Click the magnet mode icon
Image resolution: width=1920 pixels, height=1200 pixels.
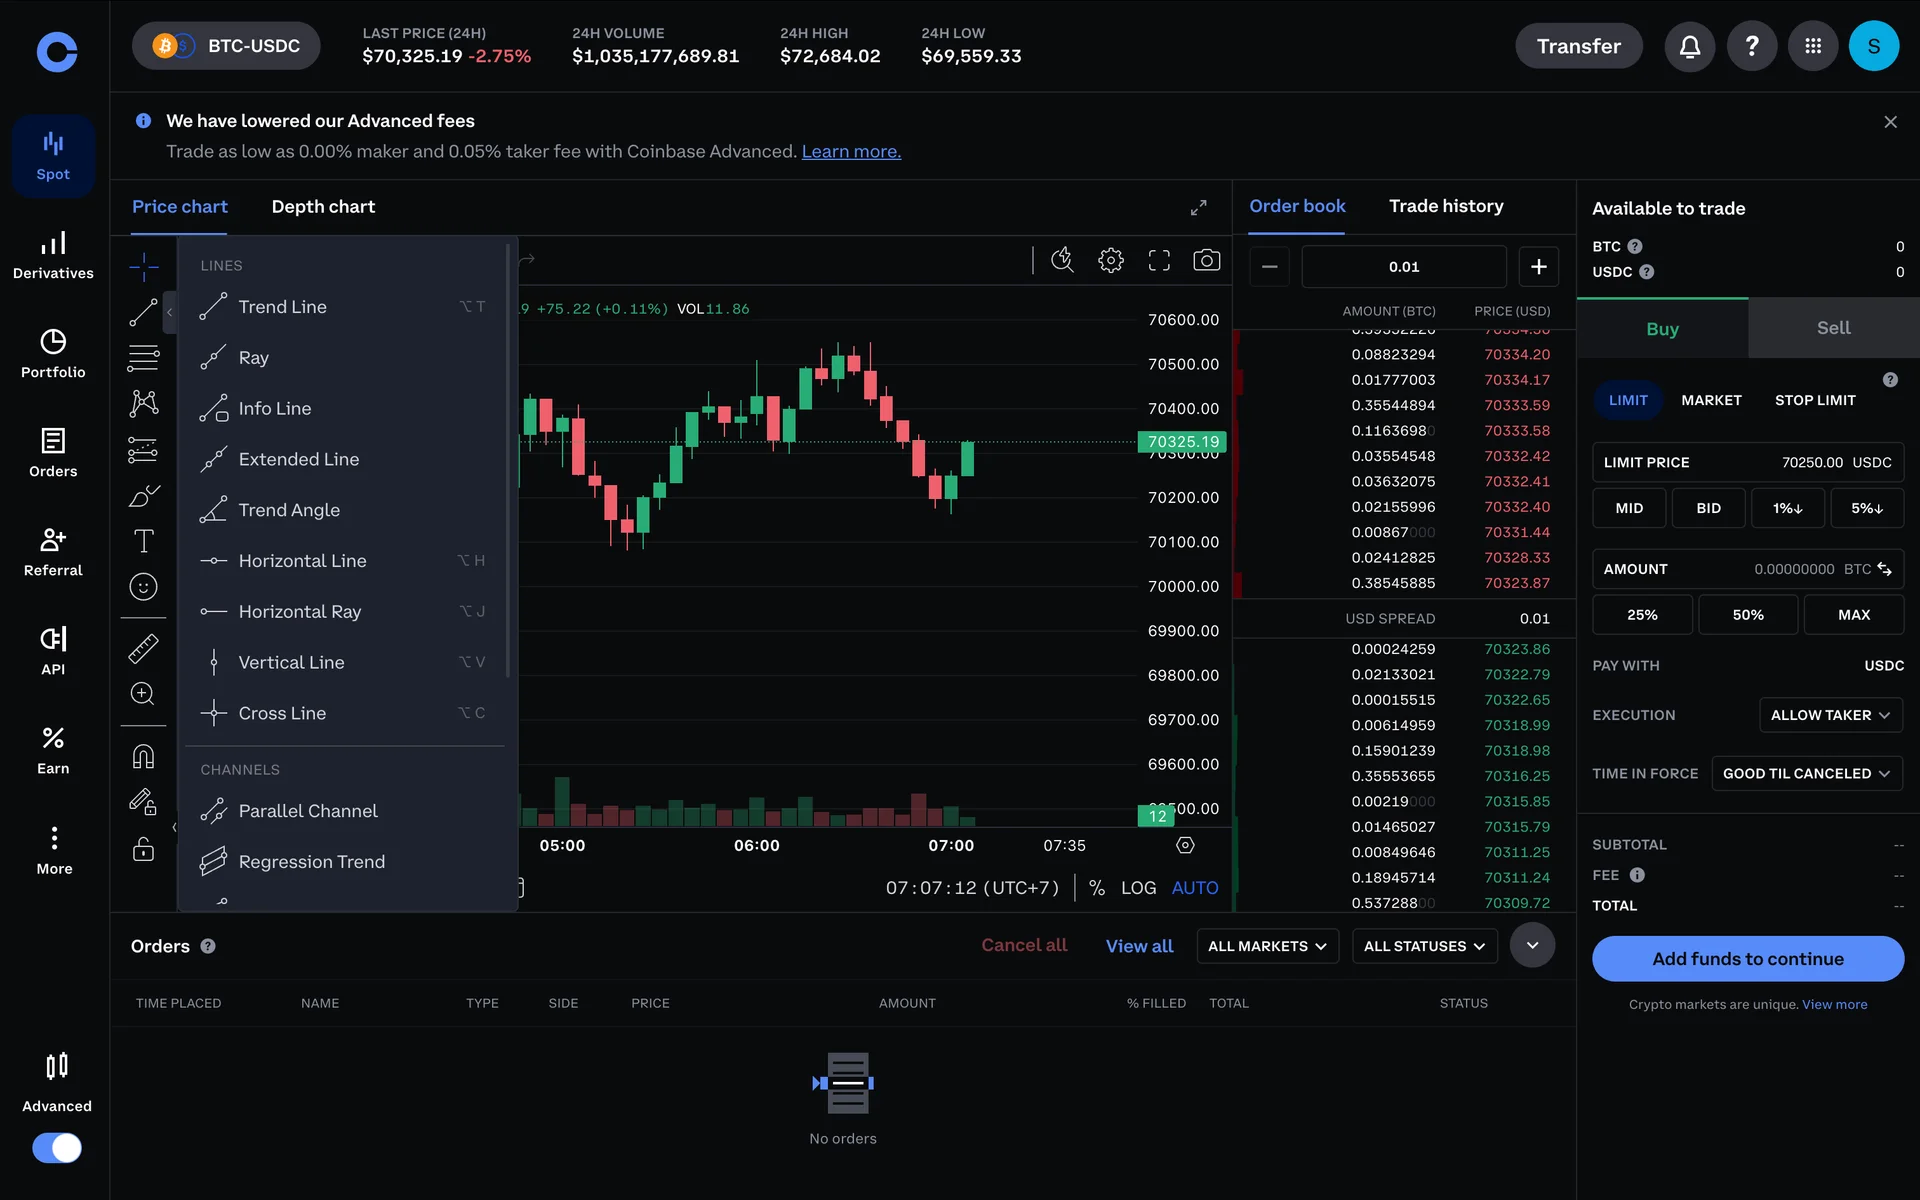click(x=143, y=757)
